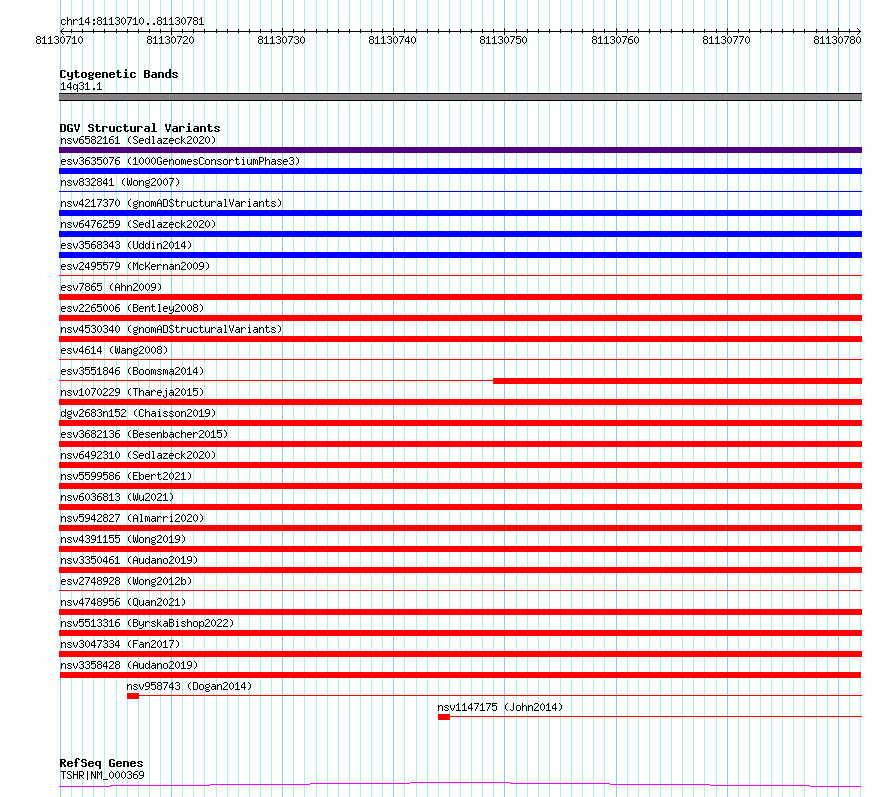The width and height of the screenshot is (890, 797).
Task: Click ruler position 81130750
Action: (503, 40)
